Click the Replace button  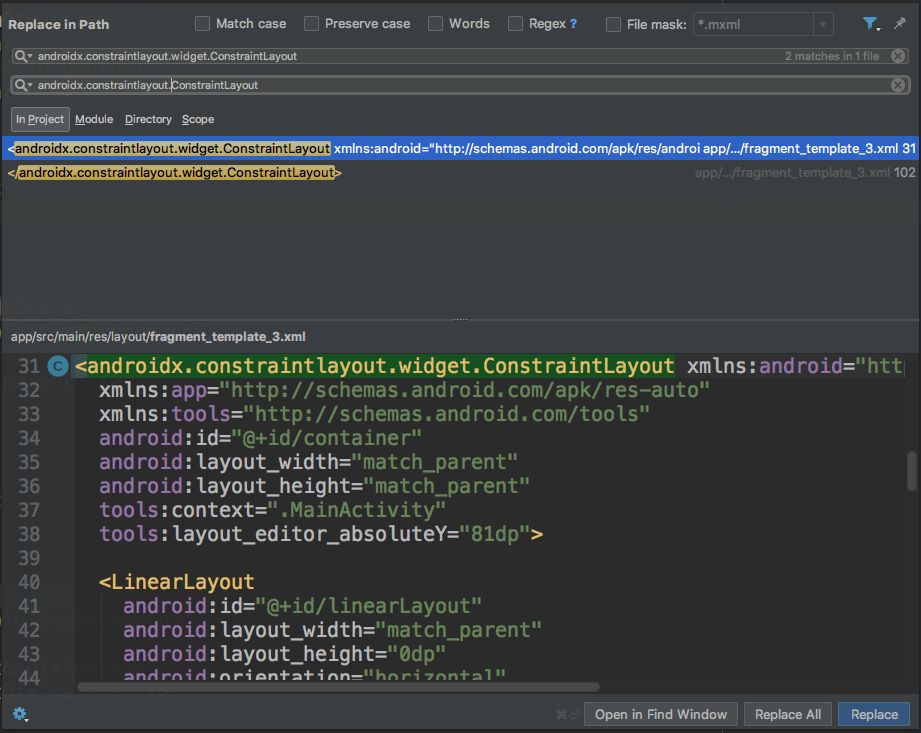pyautogui.click(x=874, y=714)
